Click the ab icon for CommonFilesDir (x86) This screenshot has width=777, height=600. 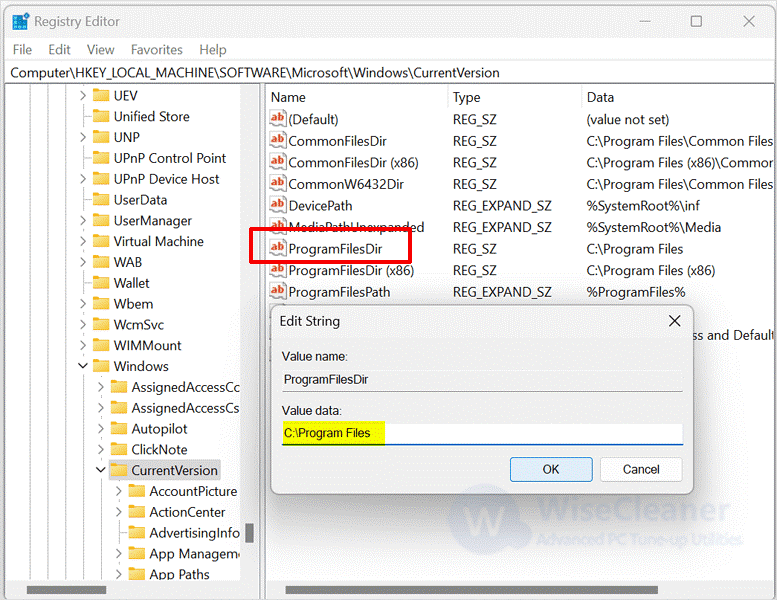(278, 161)
